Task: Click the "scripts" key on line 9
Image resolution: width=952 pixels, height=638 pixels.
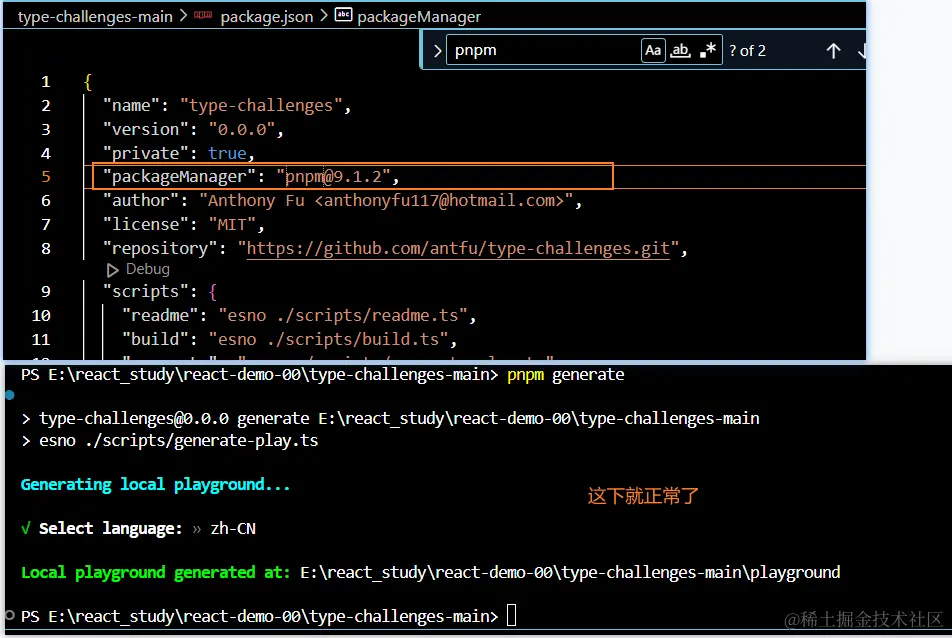Action: [x=146, y=291]
